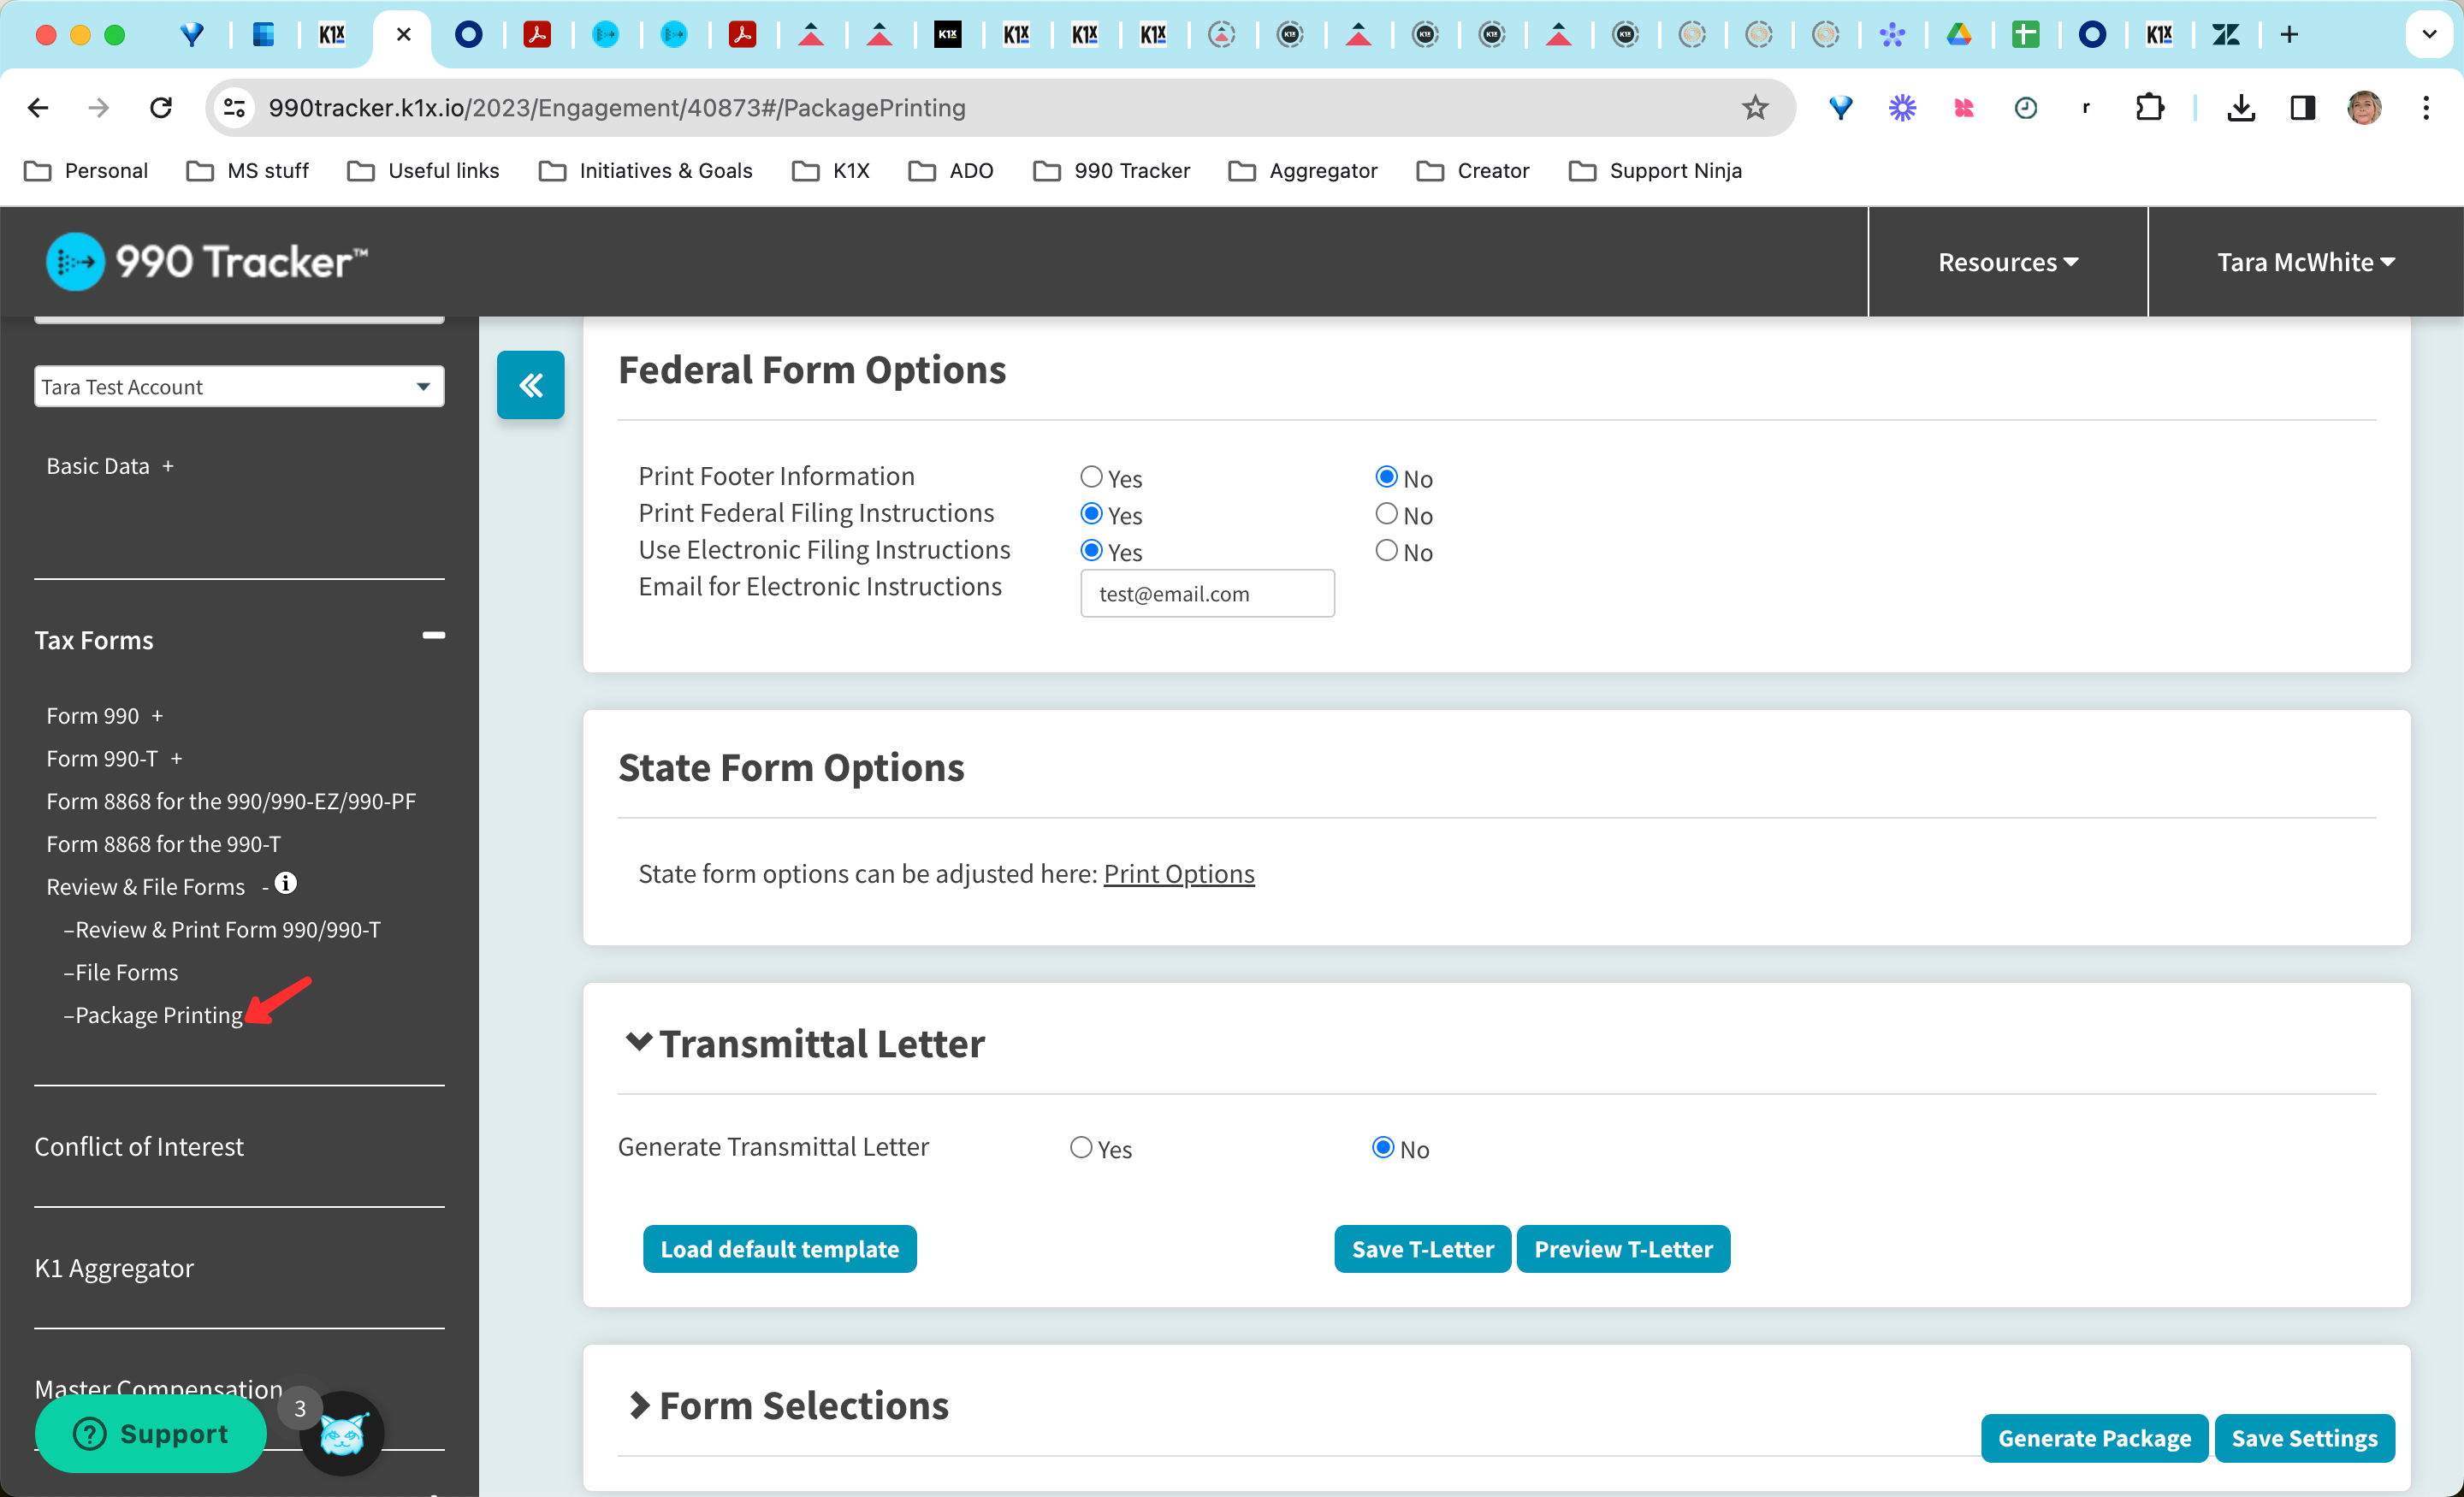Open Tara Test Account dropdown
Viewport: 2464px width, 1497px height.
pyautogui.click(x=239, y=387)
